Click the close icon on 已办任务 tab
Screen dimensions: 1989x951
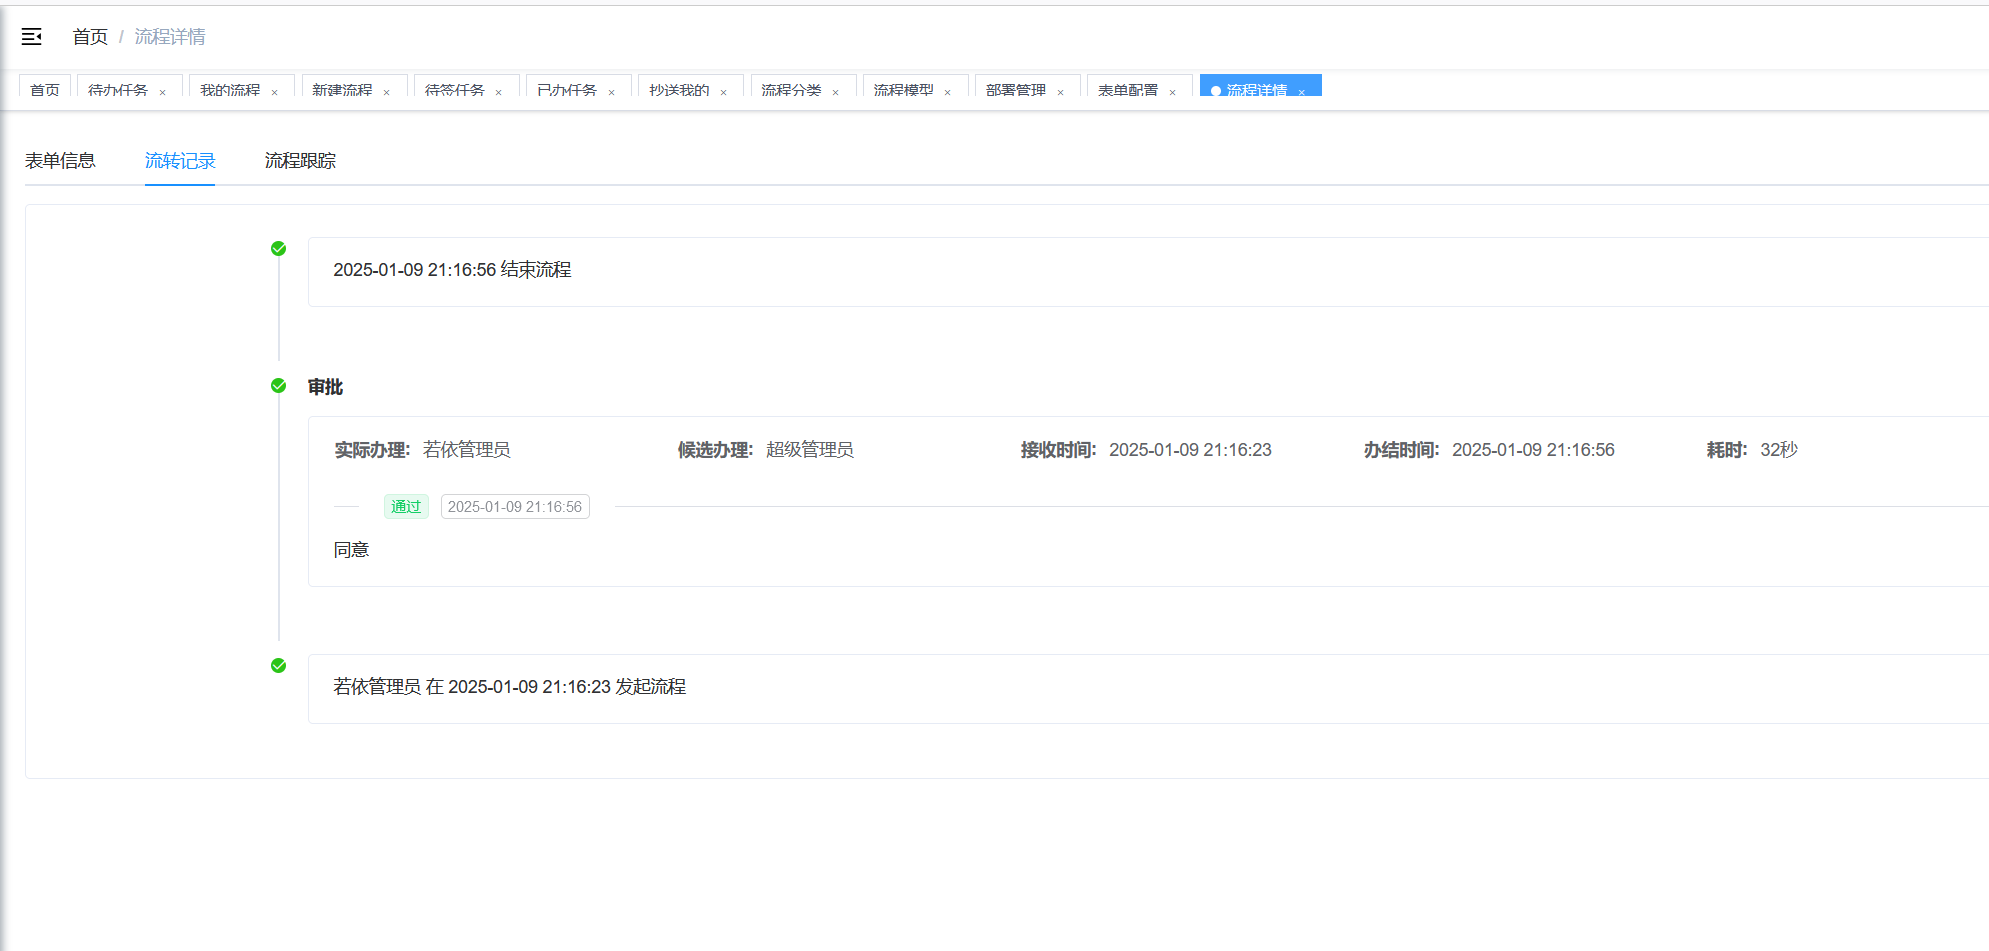611,92
